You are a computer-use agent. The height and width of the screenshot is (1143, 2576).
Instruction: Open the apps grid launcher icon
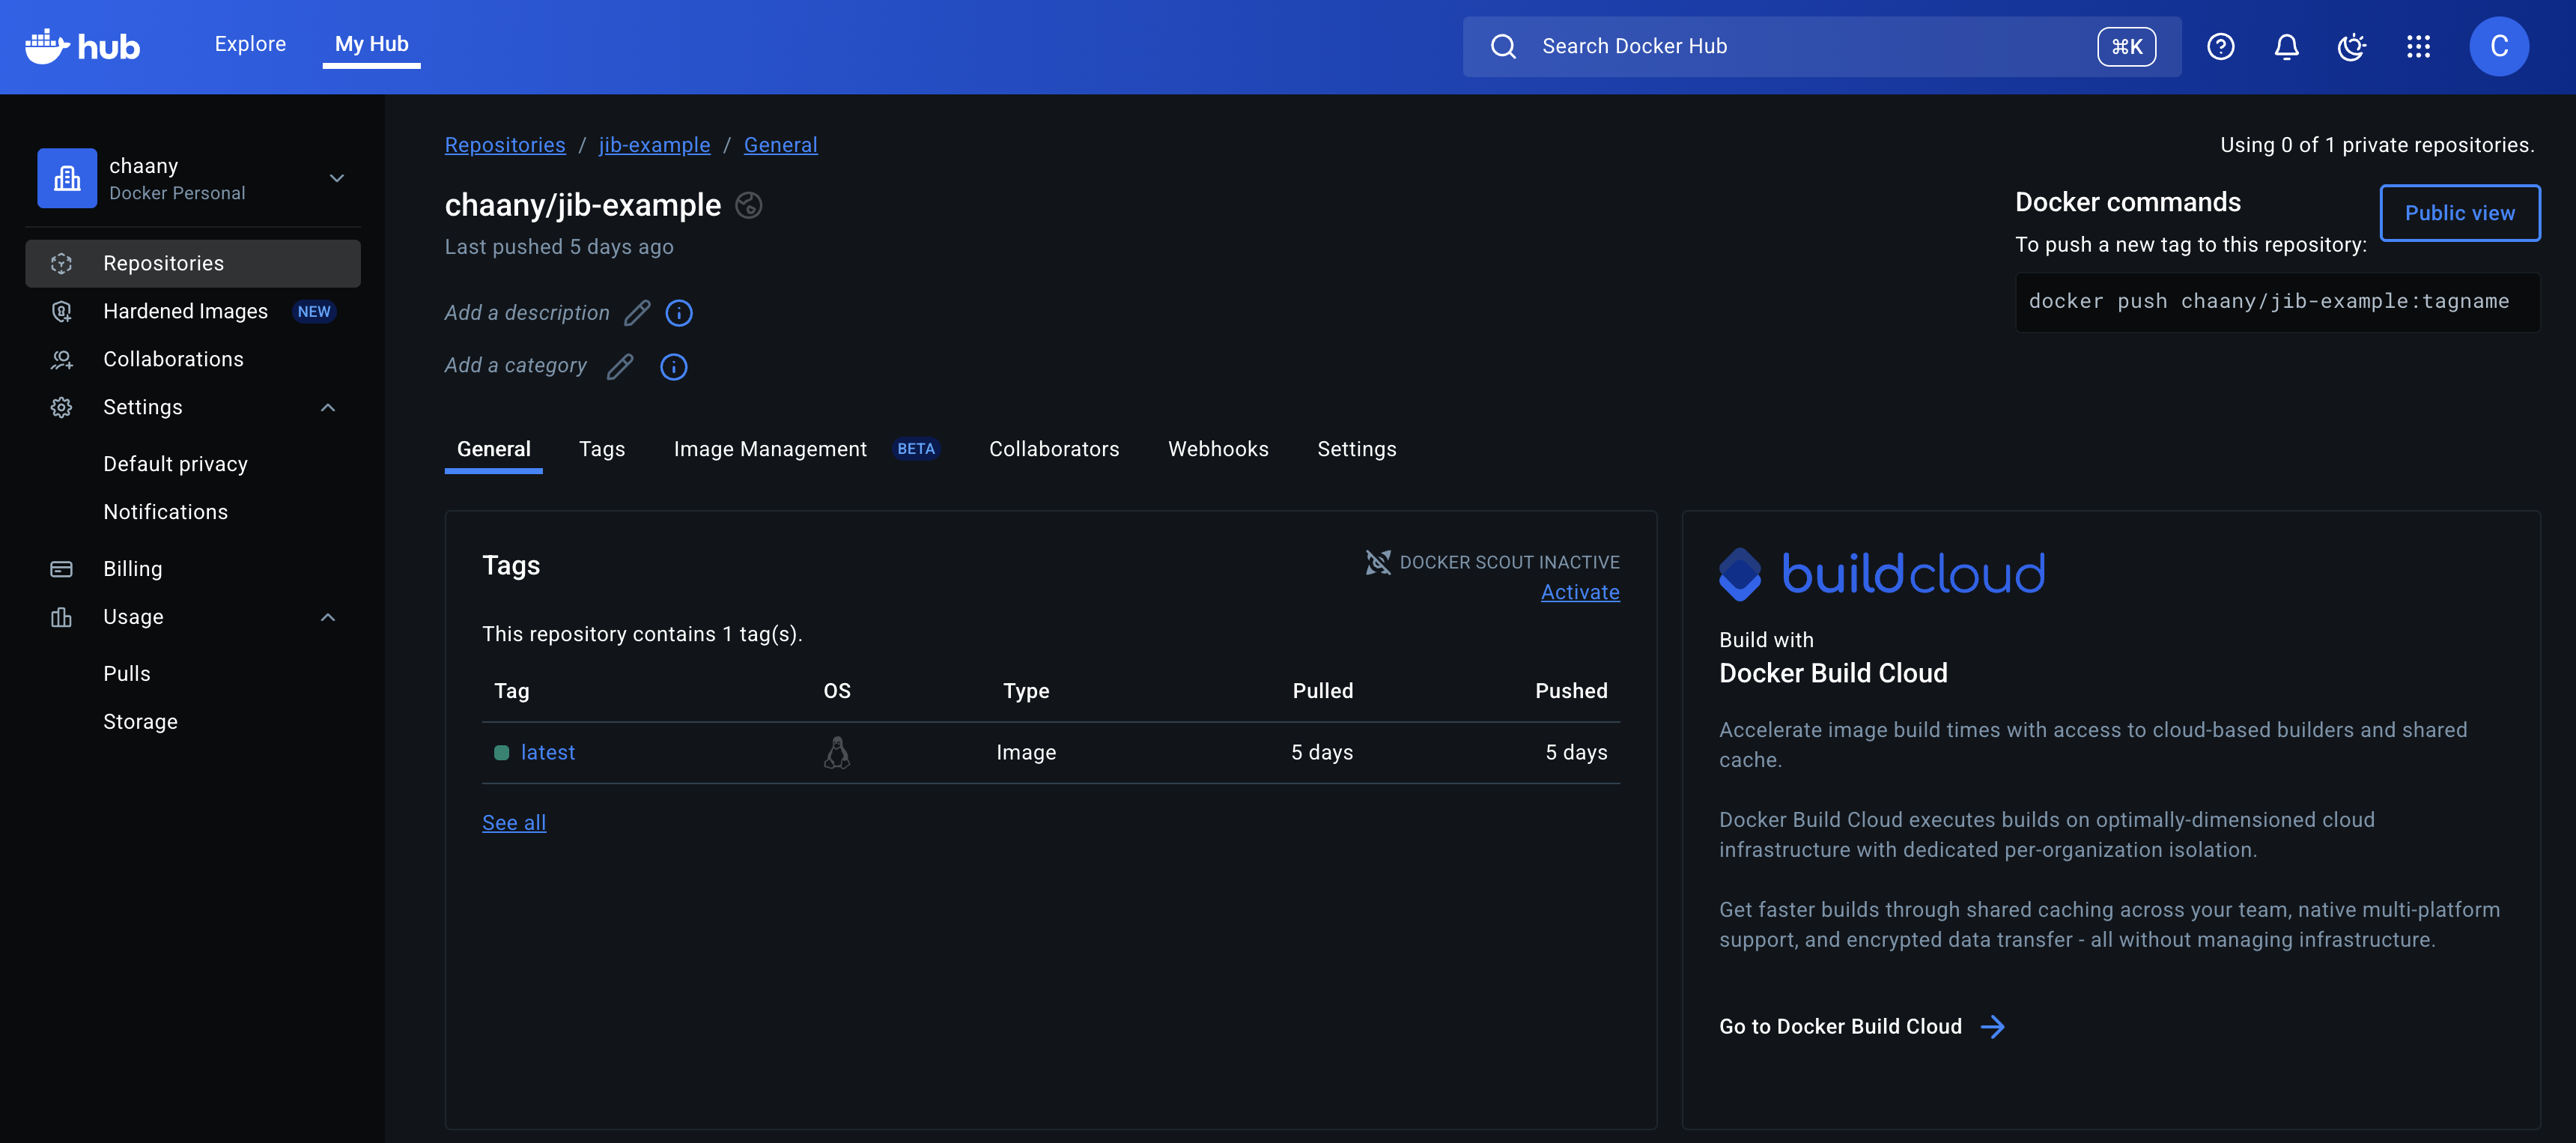point(2418,46)
